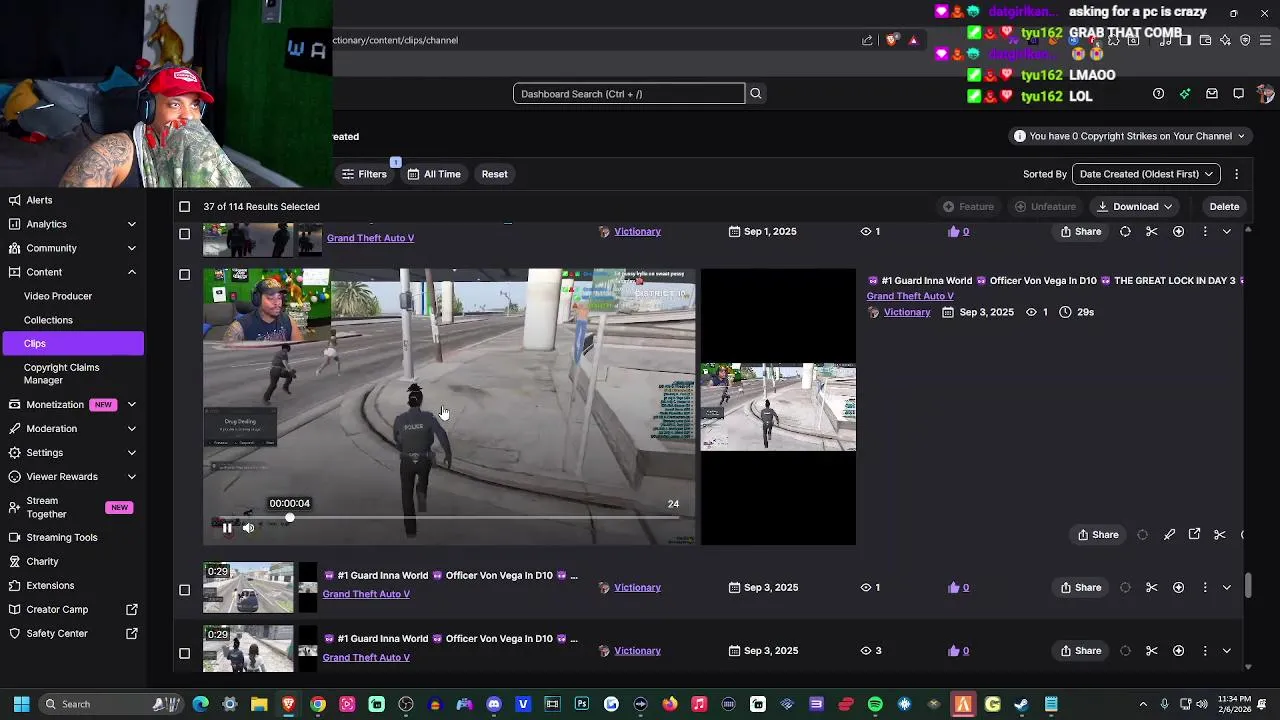The image size is (1280, 720).
Task: Expand the Moderation sidebar section
Action: click(x=132, y=429)
